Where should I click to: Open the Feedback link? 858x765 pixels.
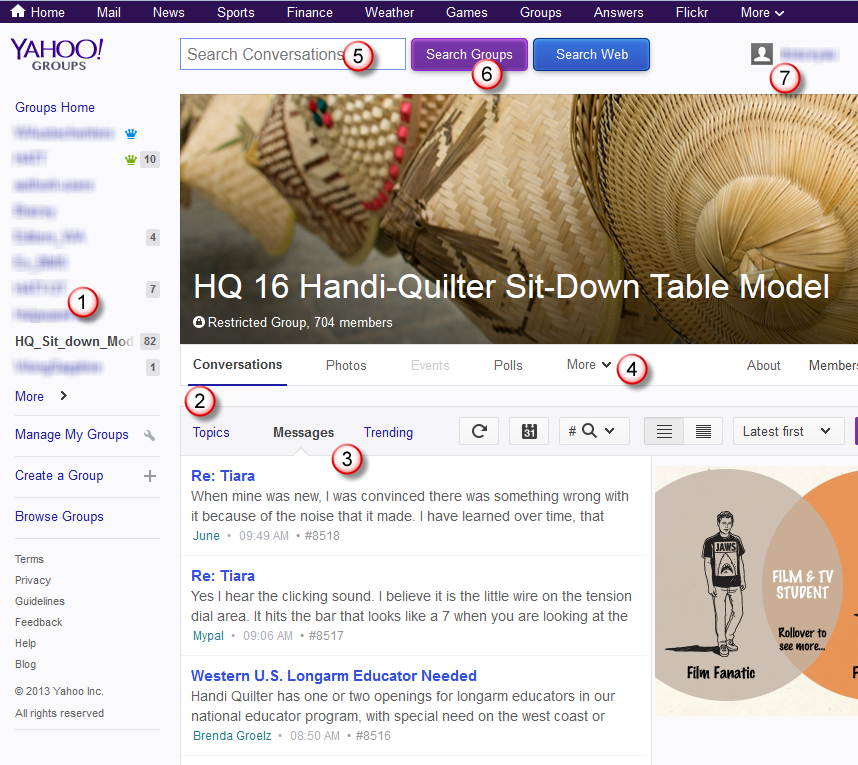(x=38, y=622)
